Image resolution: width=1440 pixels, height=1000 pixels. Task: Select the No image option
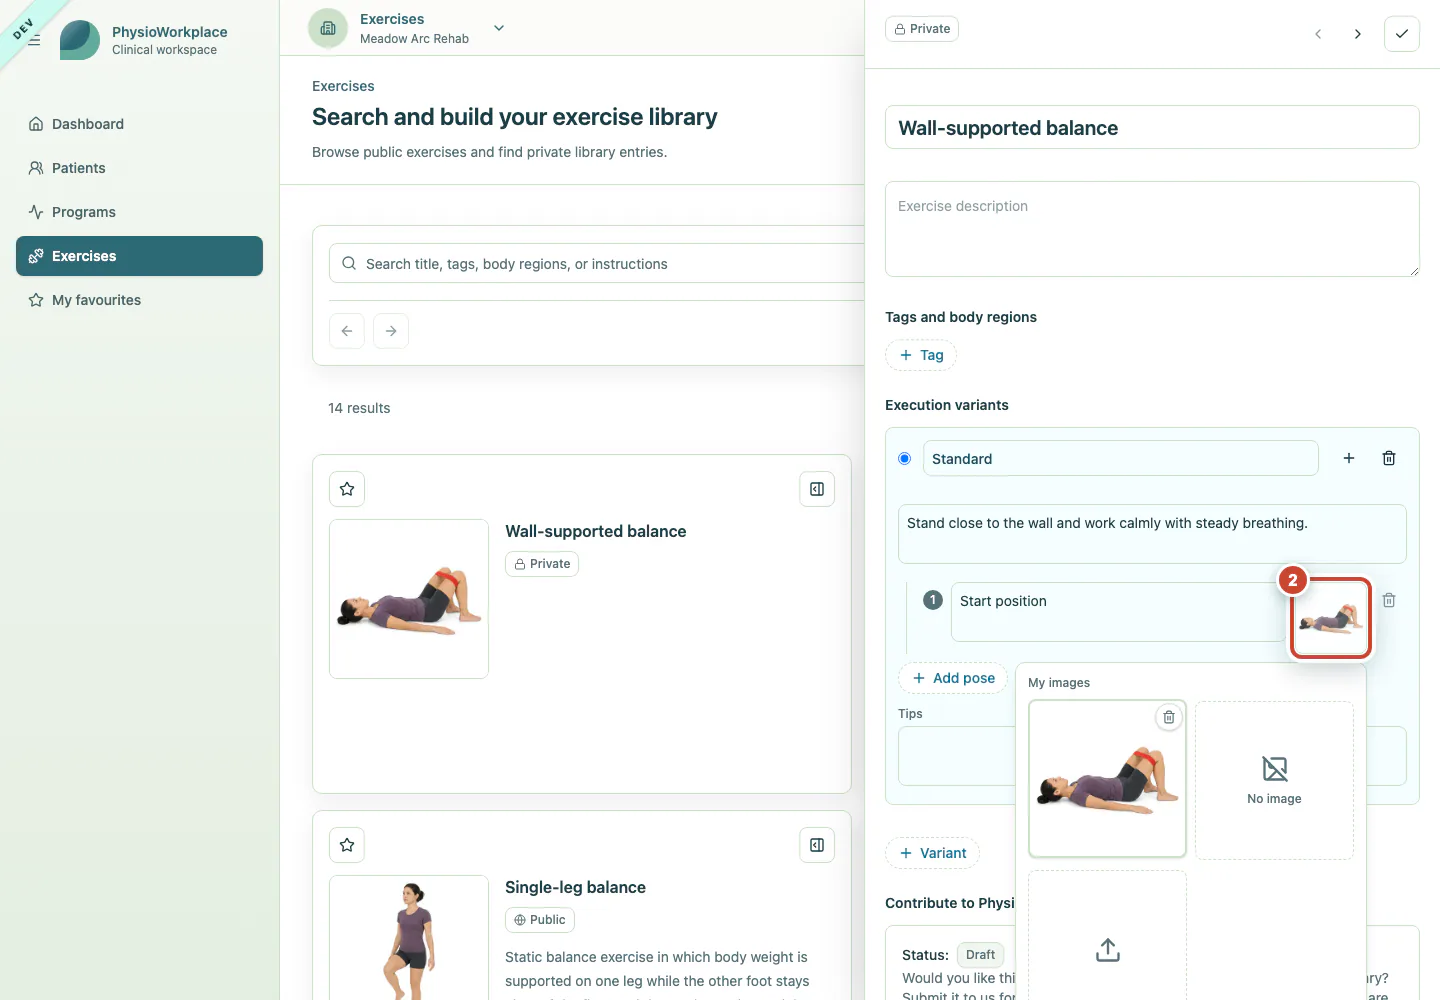point(1274,780)
